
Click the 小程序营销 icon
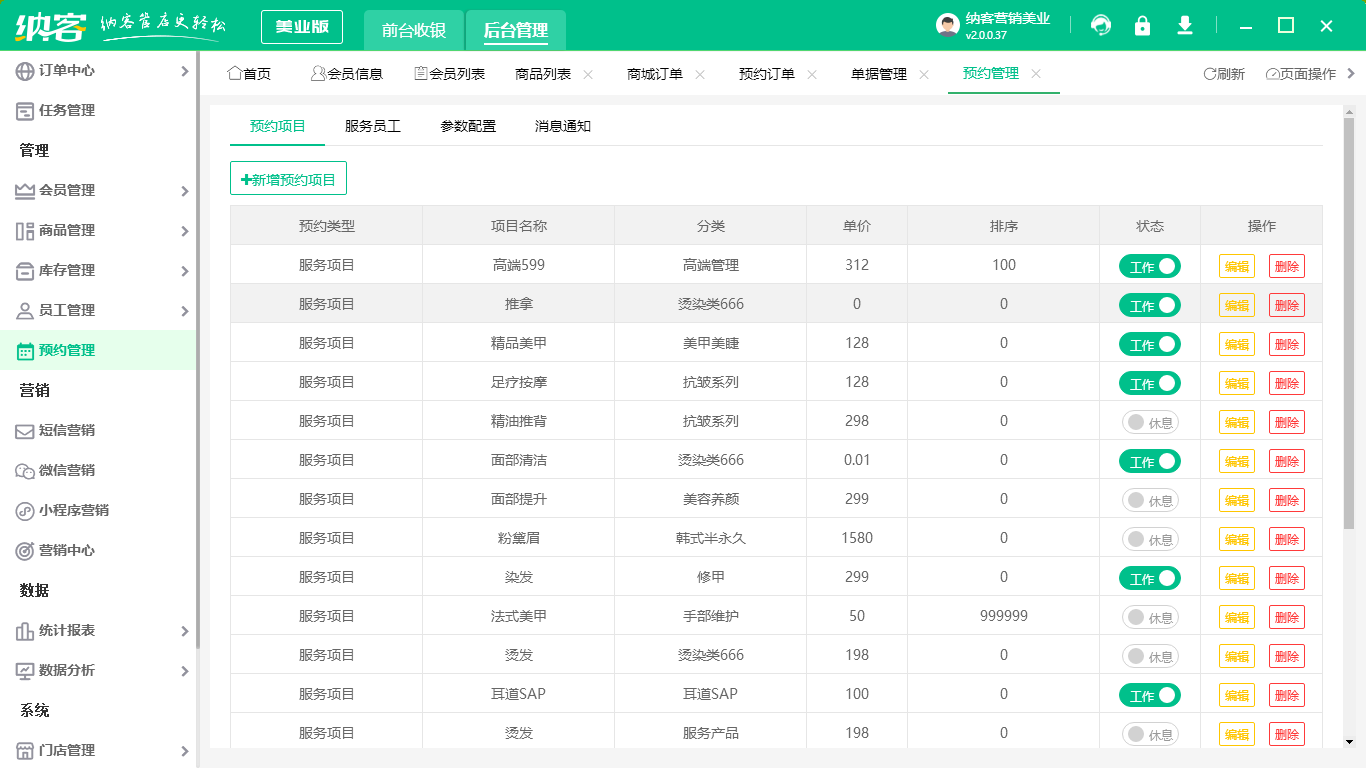25,511
